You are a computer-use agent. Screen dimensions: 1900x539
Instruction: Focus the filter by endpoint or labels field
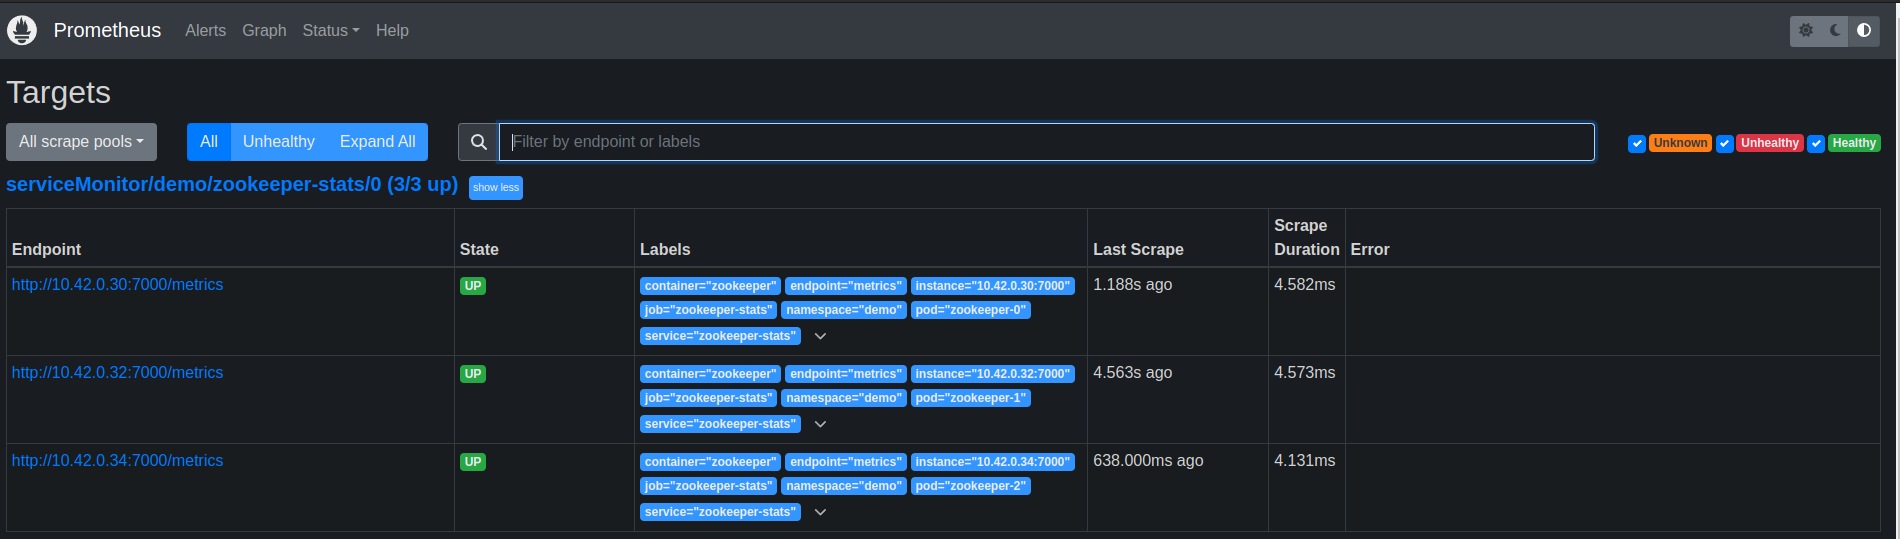(x=1046, y=142)
